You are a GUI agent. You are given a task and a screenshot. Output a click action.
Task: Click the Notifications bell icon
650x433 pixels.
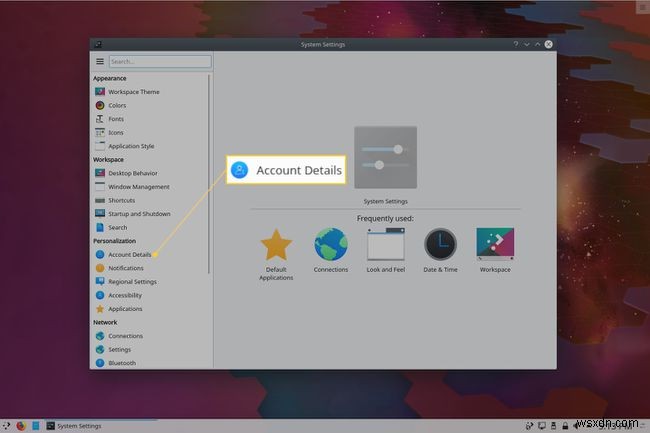[100, 268]
